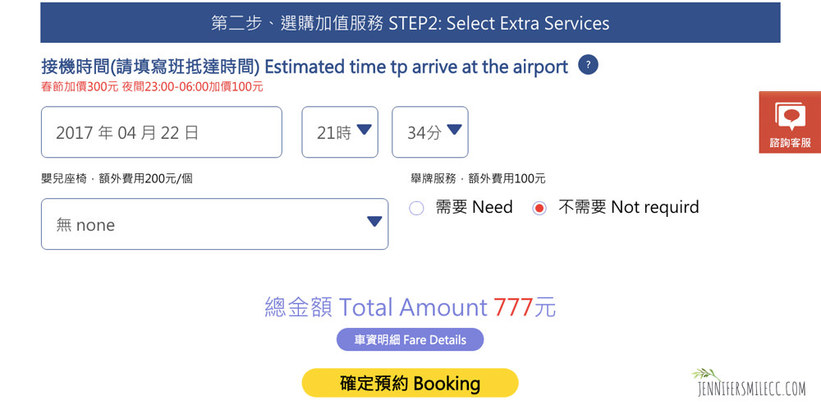The image size is (821, 410).
Task: Click the Estimated time arrival heading
Action: click(x=304, y=67)
